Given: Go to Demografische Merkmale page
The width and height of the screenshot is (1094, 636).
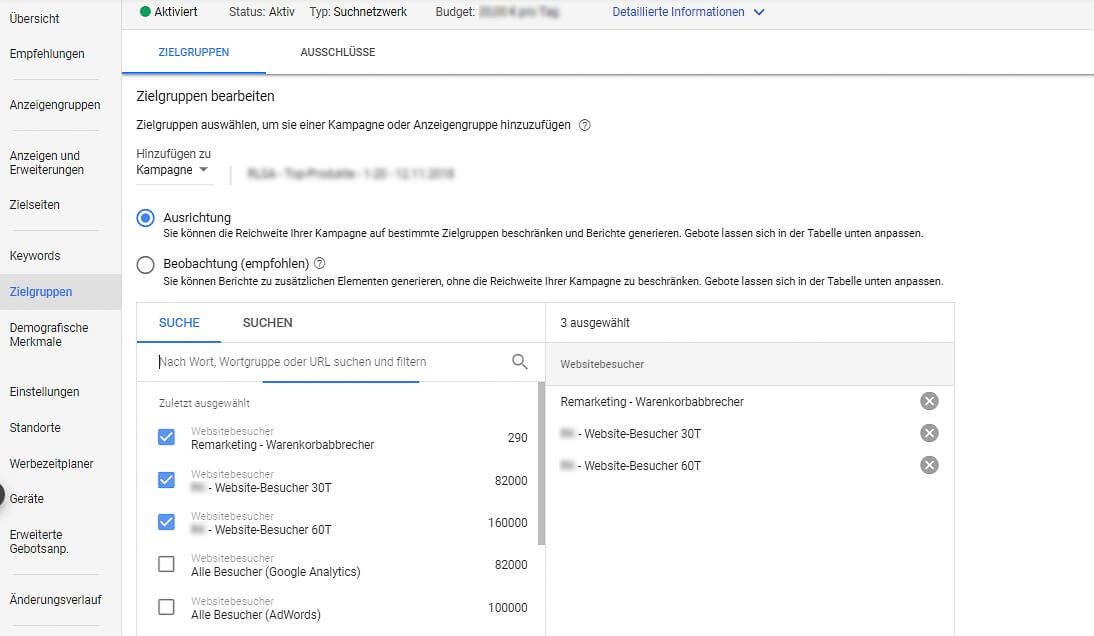Looking at the screenshot, I should point(49,335).
